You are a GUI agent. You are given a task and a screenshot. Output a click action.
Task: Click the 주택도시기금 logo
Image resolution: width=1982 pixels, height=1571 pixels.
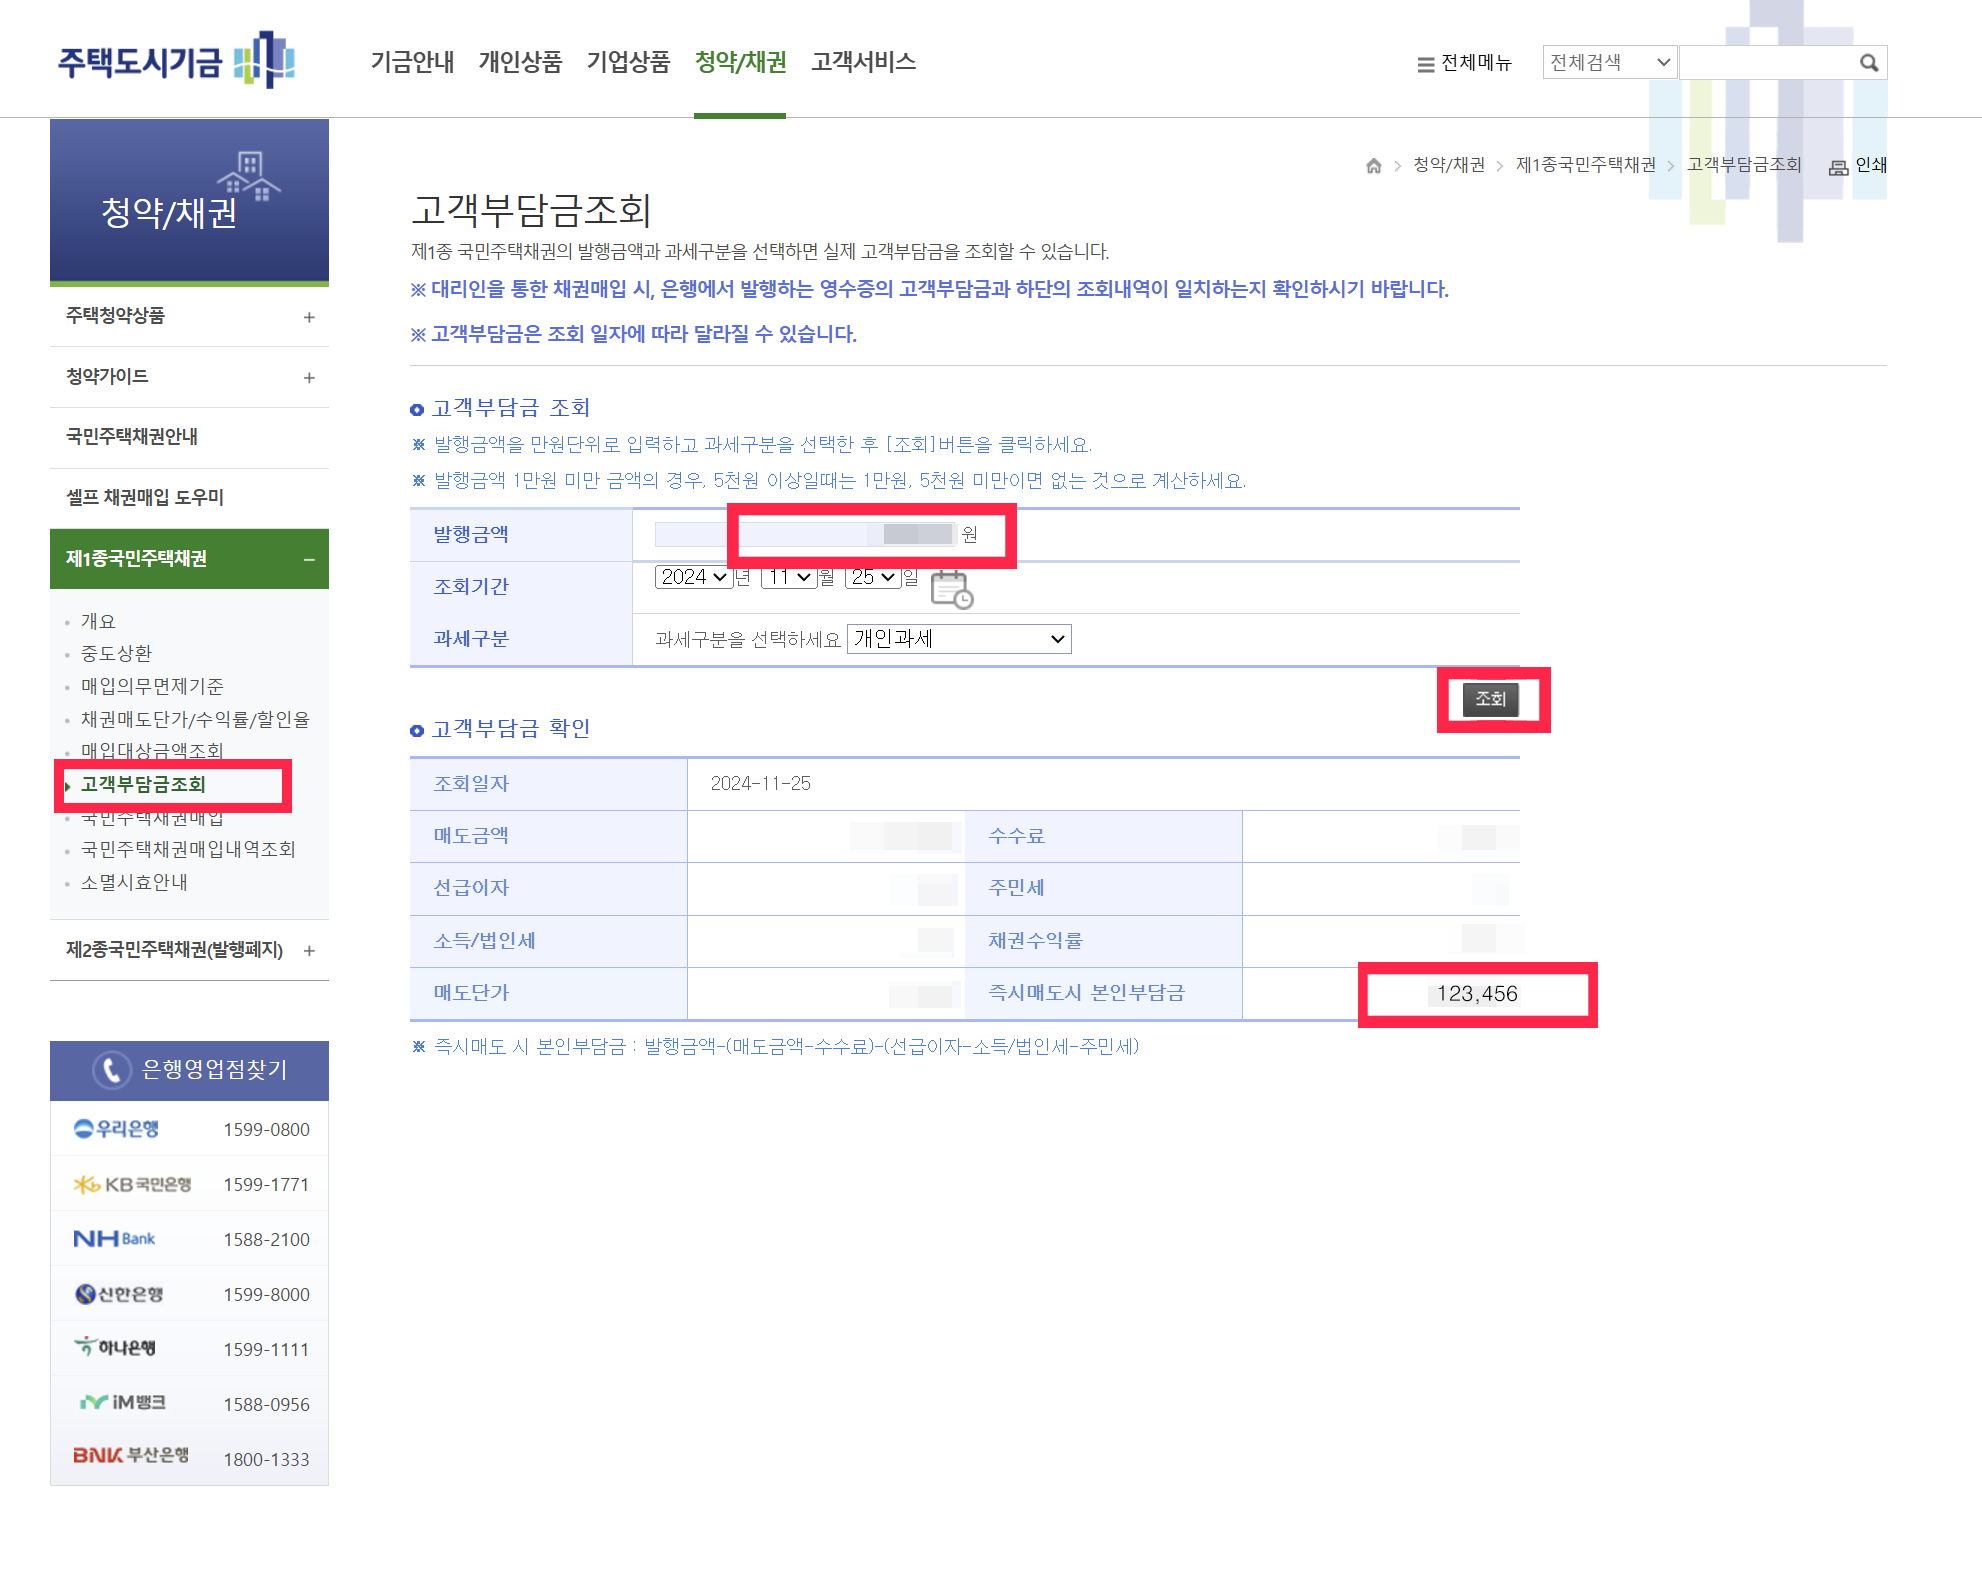click(x=176, y=61)
